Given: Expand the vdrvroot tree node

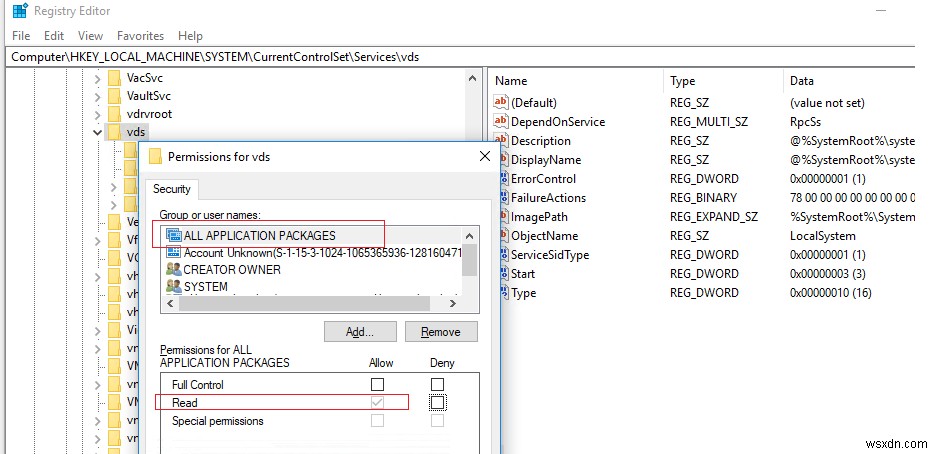Looking at the screenshot, I should [x=98, y=114].
